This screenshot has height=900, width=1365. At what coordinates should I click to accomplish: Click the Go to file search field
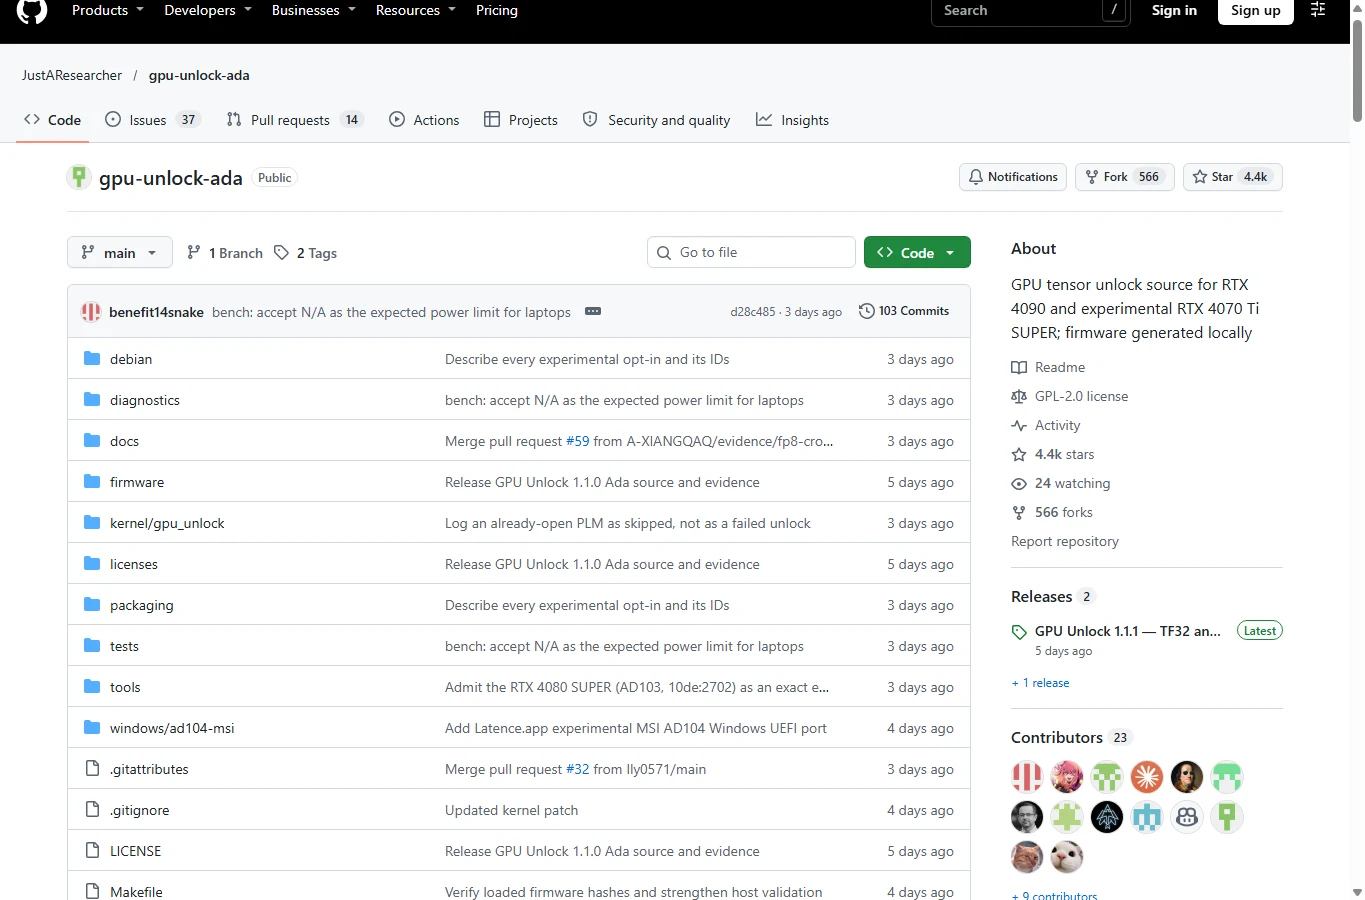751,252
